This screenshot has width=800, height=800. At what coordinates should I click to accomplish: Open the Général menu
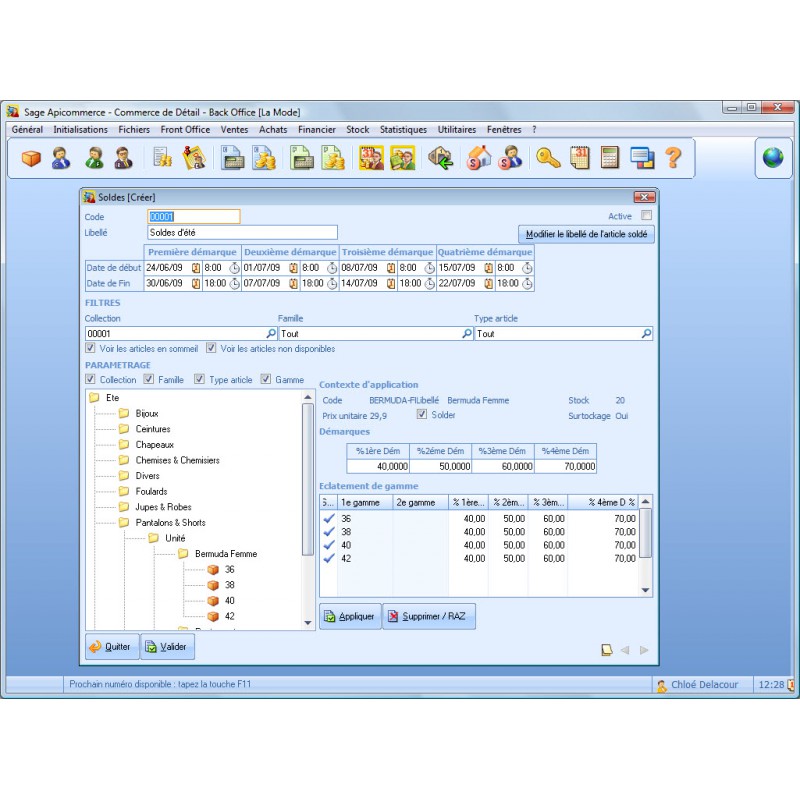click(x=28, y=130)
